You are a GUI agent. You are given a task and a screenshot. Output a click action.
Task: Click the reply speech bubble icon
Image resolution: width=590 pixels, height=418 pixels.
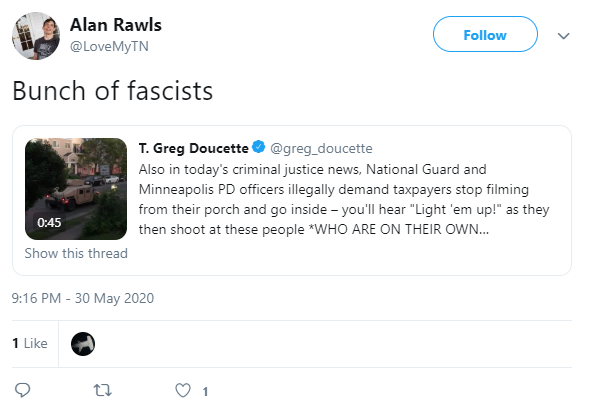pyautogui.click(x=22, y=390)
